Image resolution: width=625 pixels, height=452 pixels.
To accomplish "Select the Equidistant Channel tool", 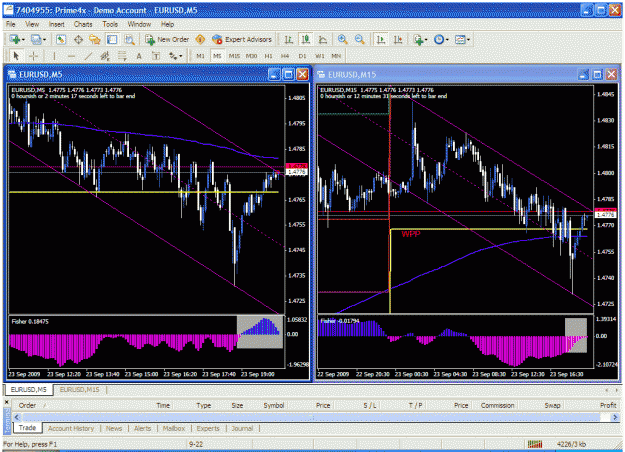I will click(x=105, y=56).
